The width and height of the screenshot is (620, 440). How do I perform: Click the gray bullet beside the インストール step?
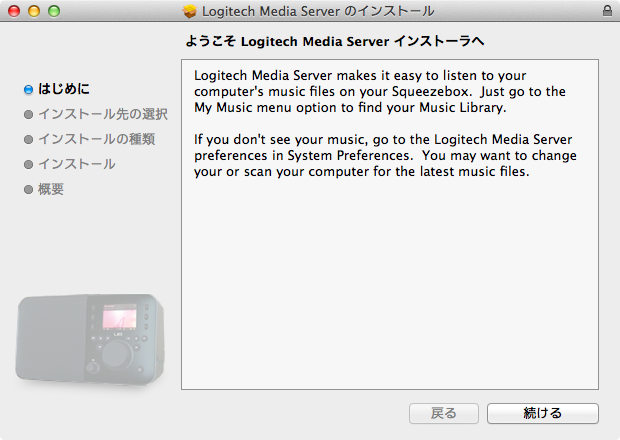(x=29, y=164)
